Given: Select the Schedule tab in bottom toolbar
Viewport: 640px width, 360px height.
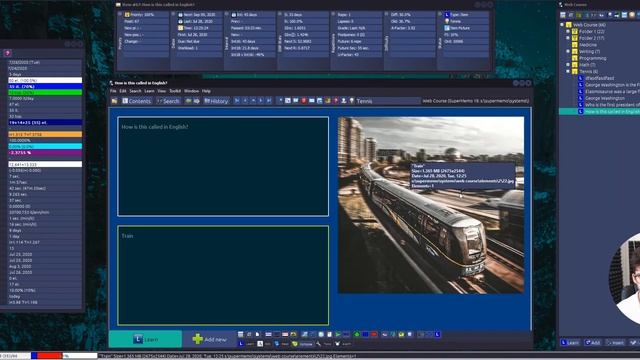Looking at the screenshot, I should pyautogui.click(x=301, y=344).
